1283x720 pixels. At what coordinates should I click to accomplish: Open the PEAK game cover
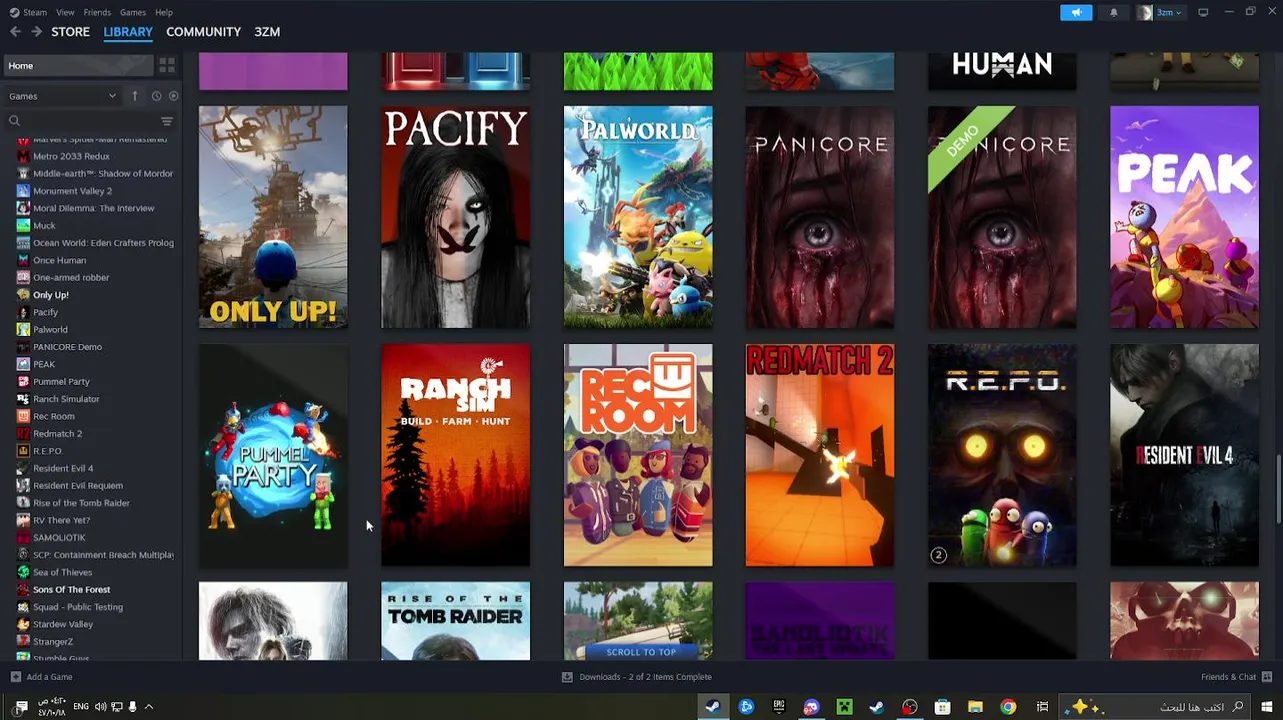[x=1184, y=217]
